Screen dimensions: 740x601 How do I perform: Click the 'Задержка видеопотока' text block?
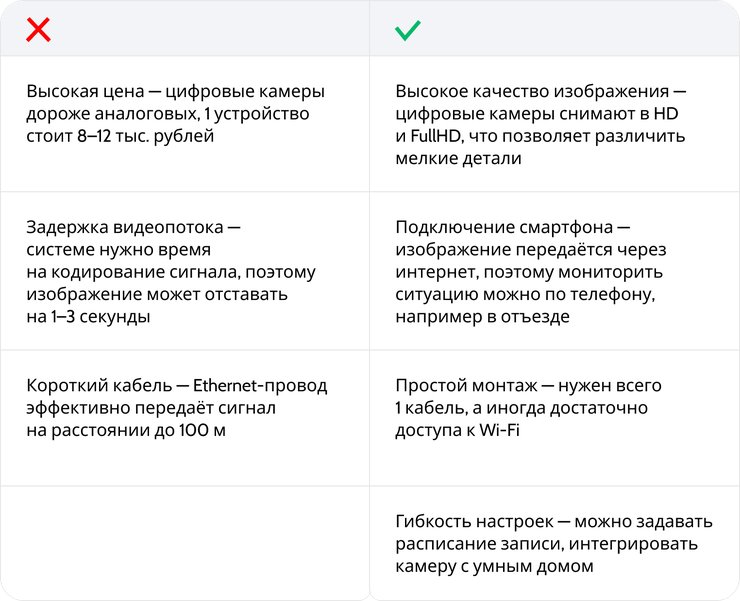point(171,273)
